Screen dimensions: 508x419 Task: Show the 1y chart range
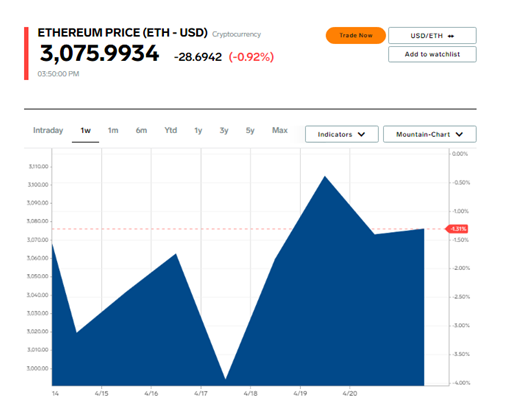(x=198, y=130)
